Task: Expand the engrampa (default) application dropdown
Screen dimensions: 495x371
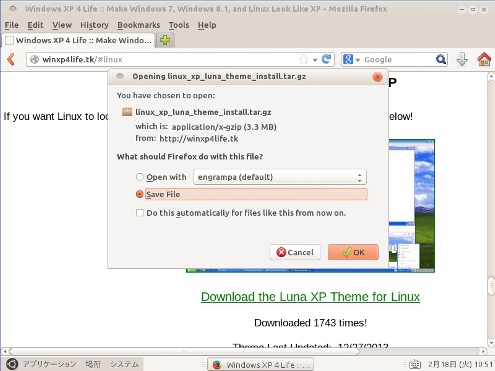Action: (280, 177)
